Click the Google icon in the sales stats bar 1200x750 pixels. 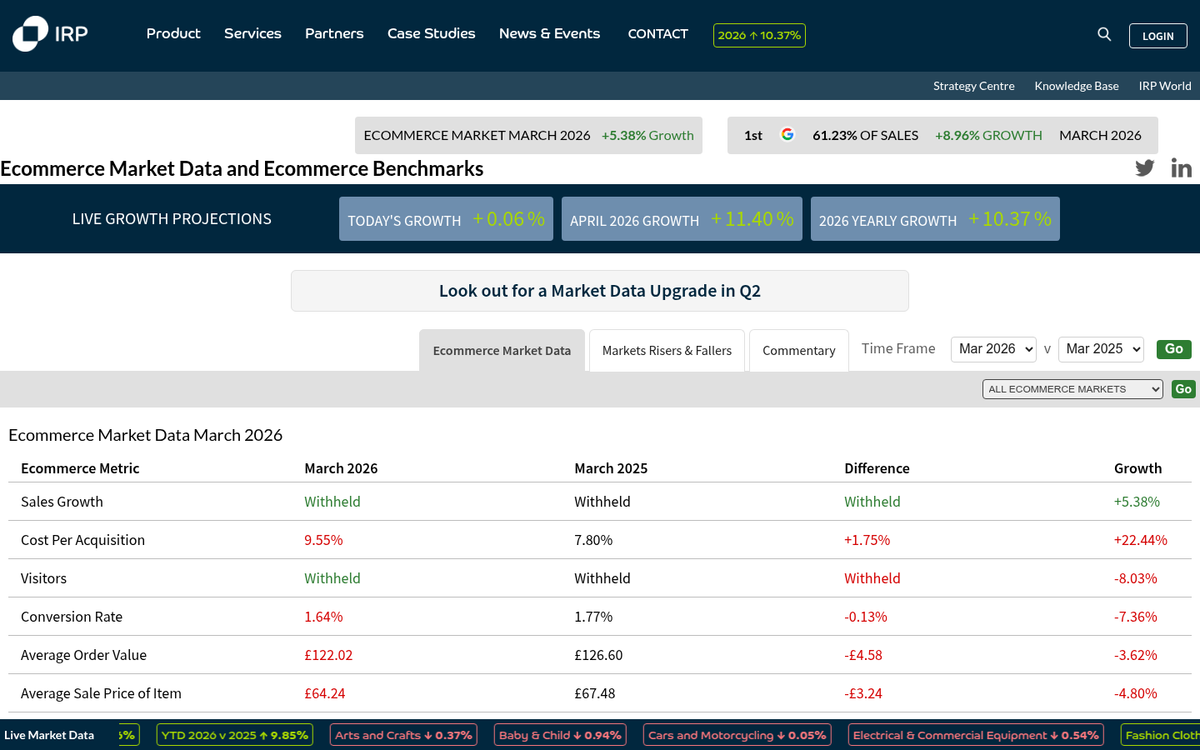788,134
